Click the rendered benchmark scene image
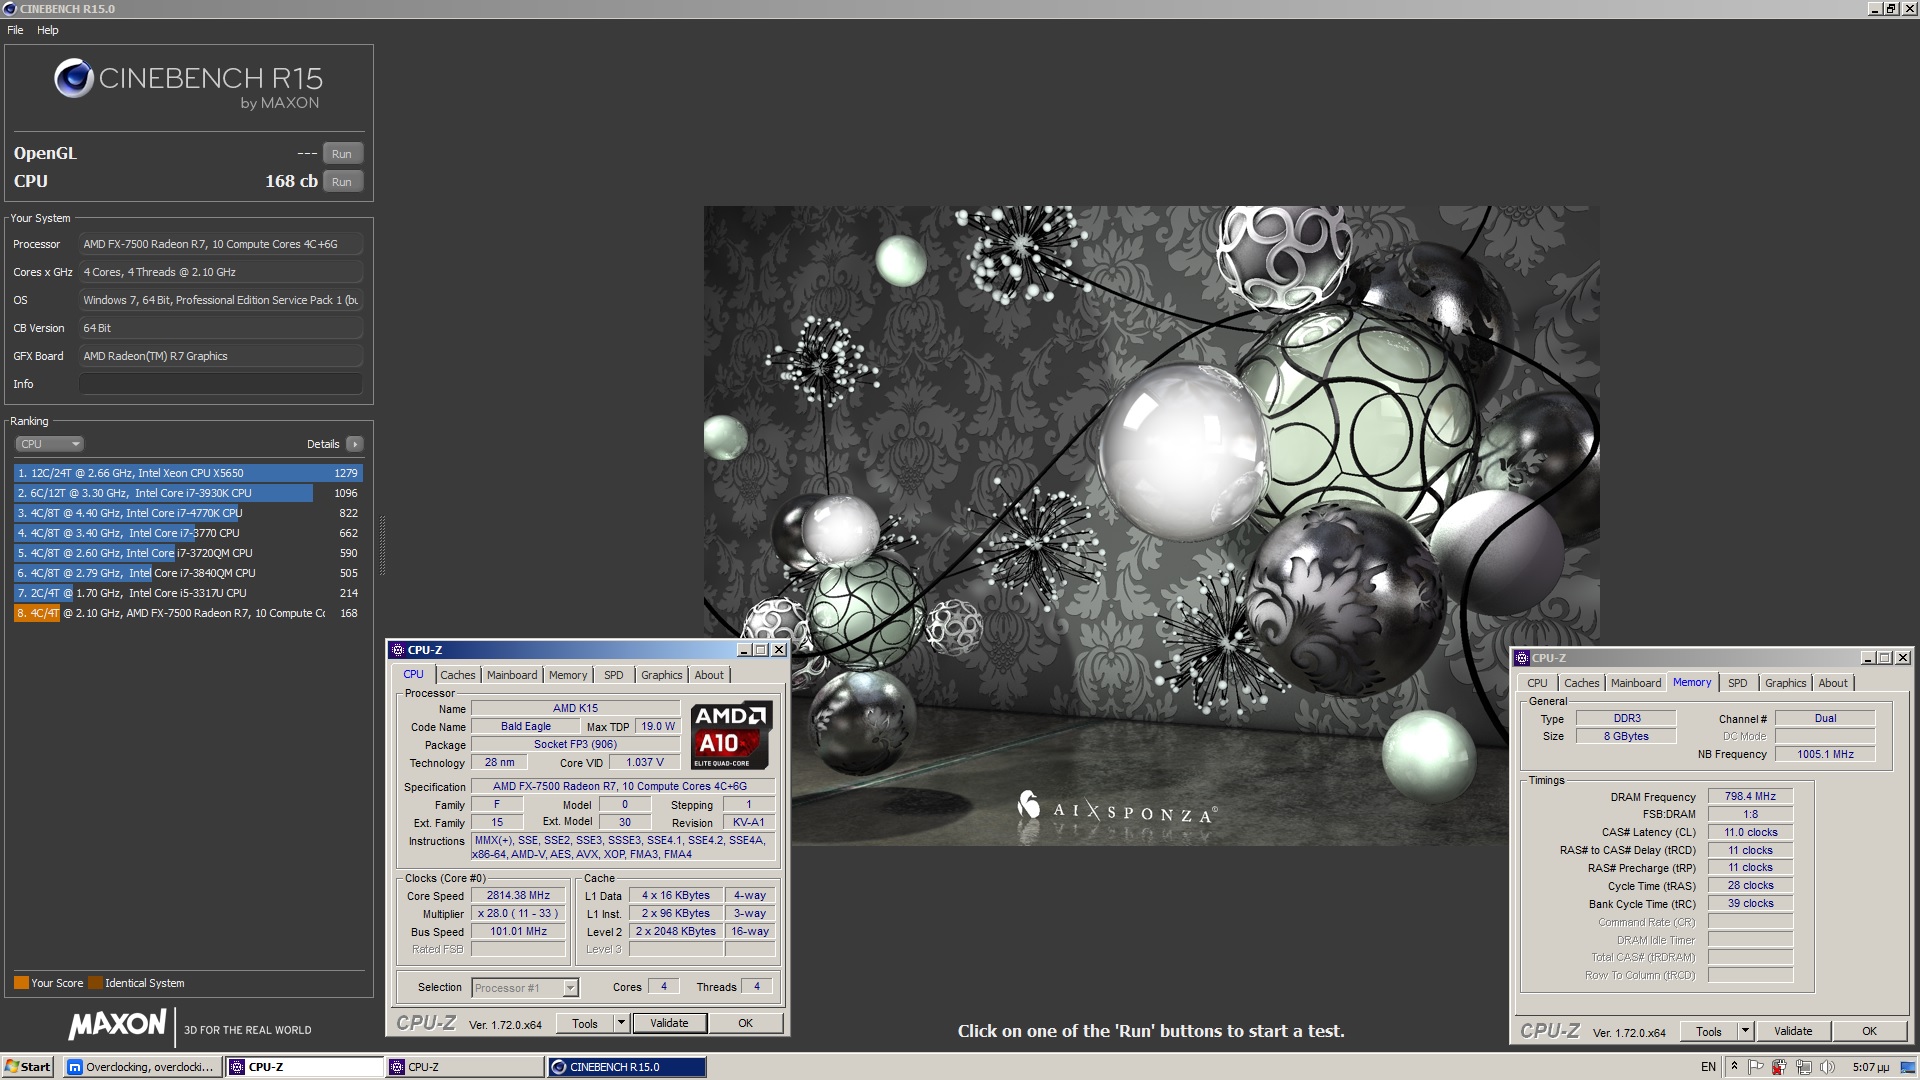This screenshot has height=1080, width=1920. point(1151,526)
